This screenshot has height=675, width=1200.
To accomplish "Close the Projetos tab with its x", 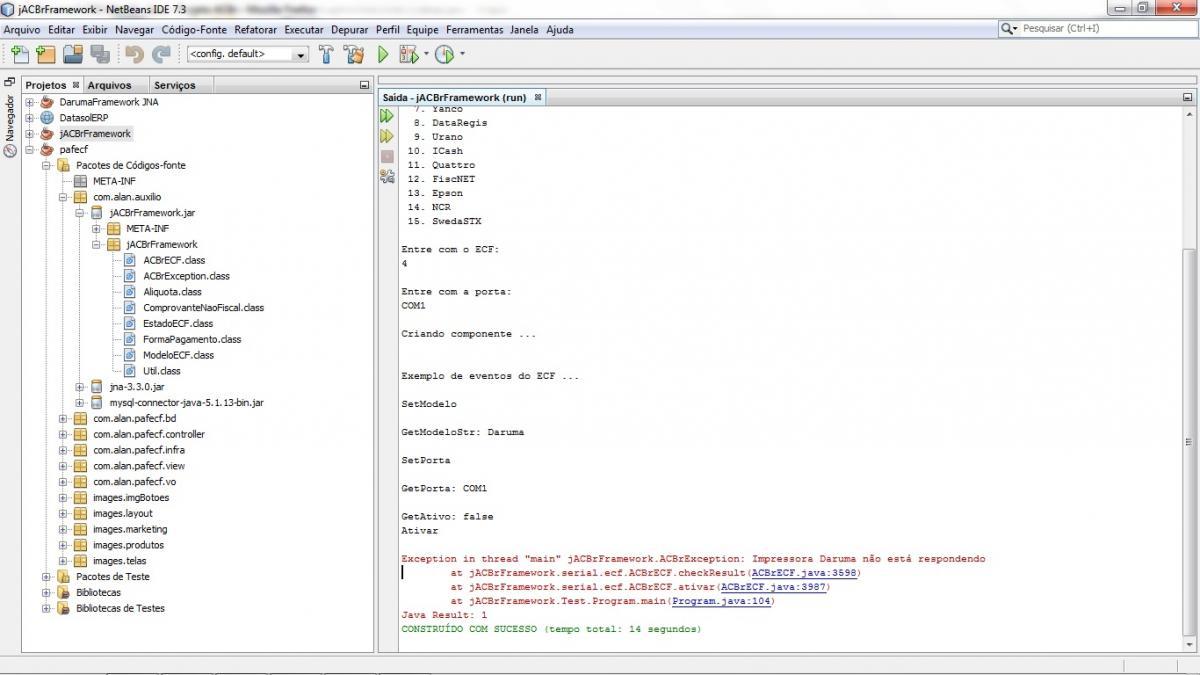I will click(x=75, y=85).
